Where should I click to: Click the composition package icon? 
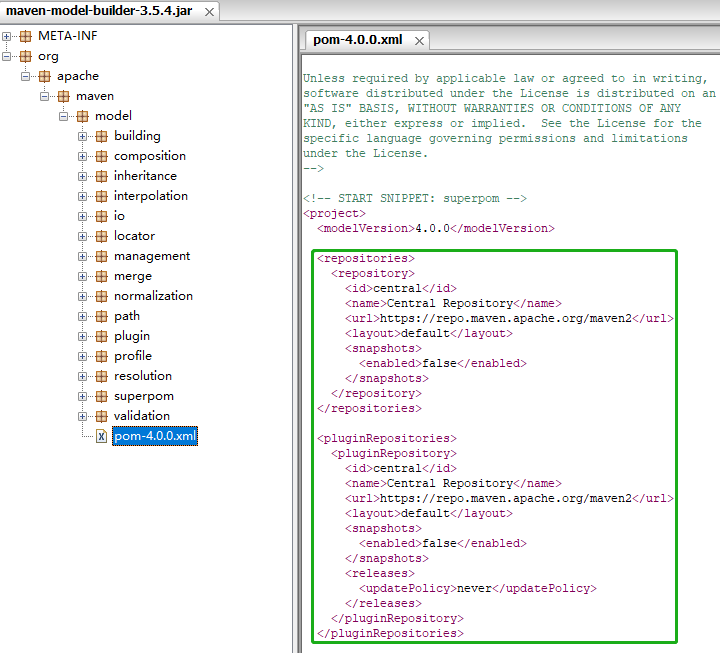101,157
